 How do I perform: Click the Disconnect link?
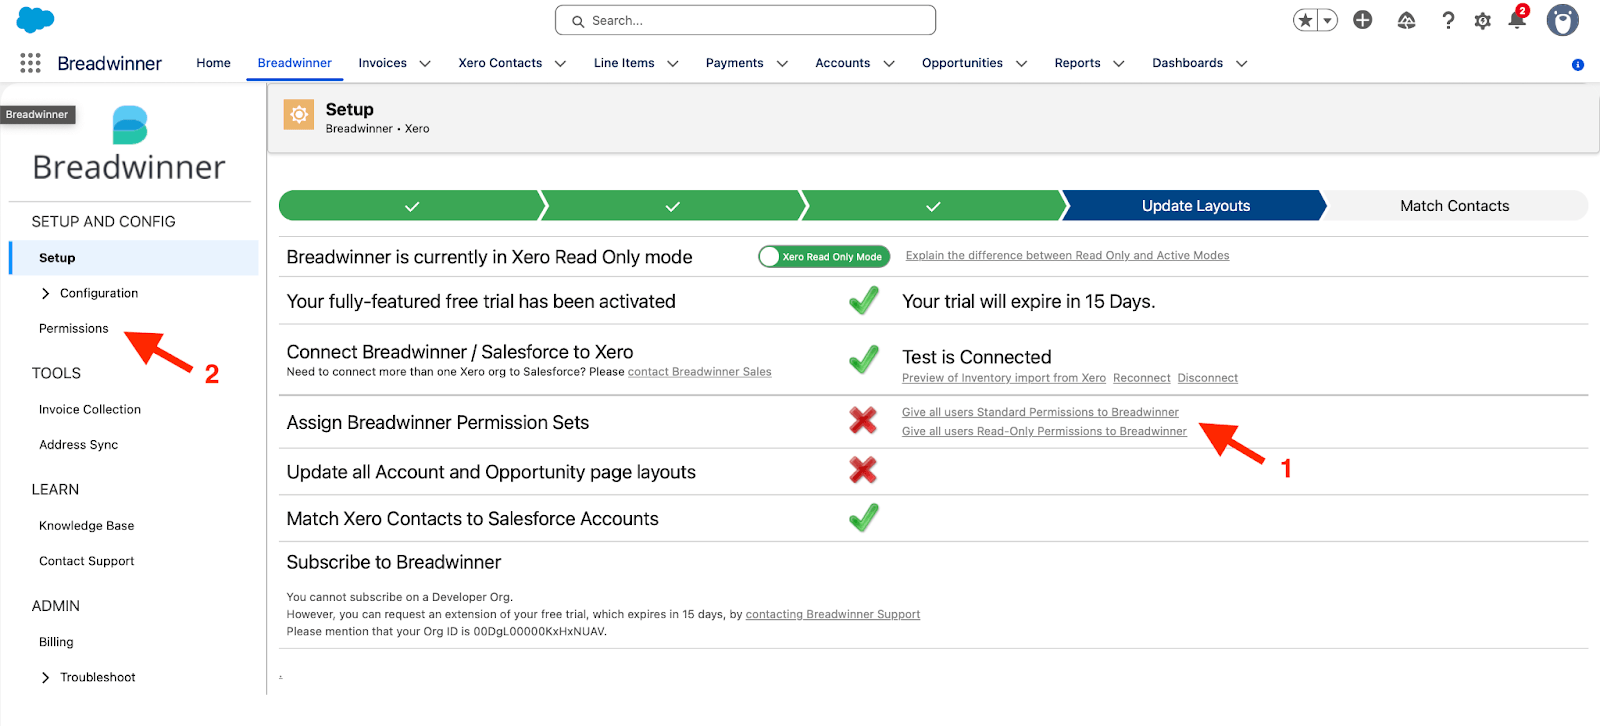(x=1207, y=378)
